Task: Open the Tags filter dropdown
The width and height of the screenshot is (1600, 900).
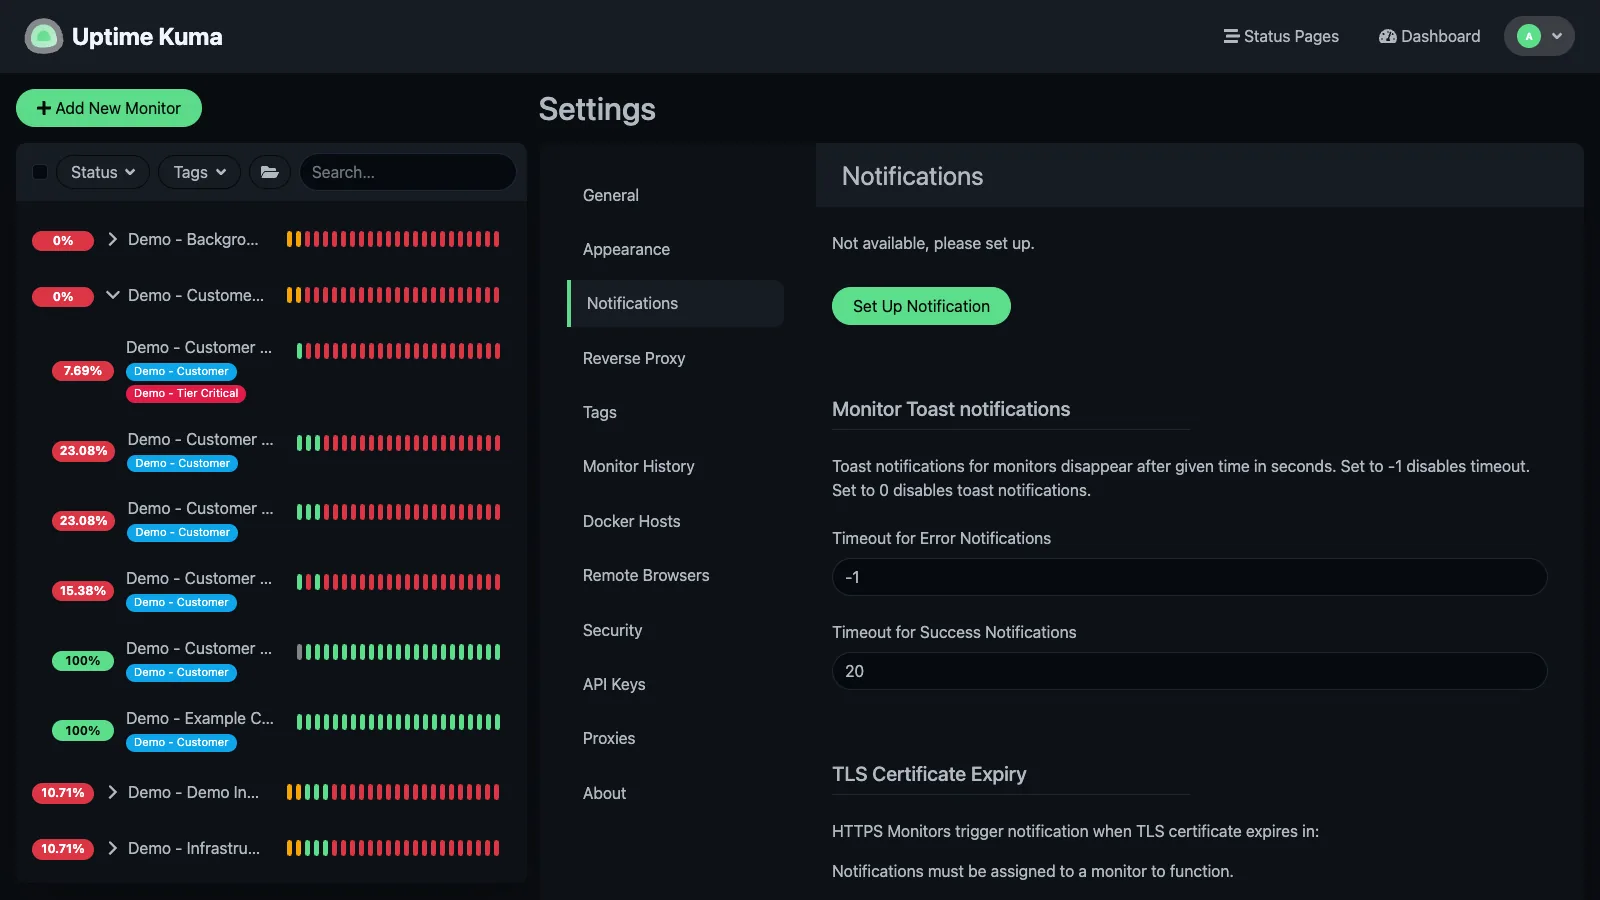Action: 200,172
